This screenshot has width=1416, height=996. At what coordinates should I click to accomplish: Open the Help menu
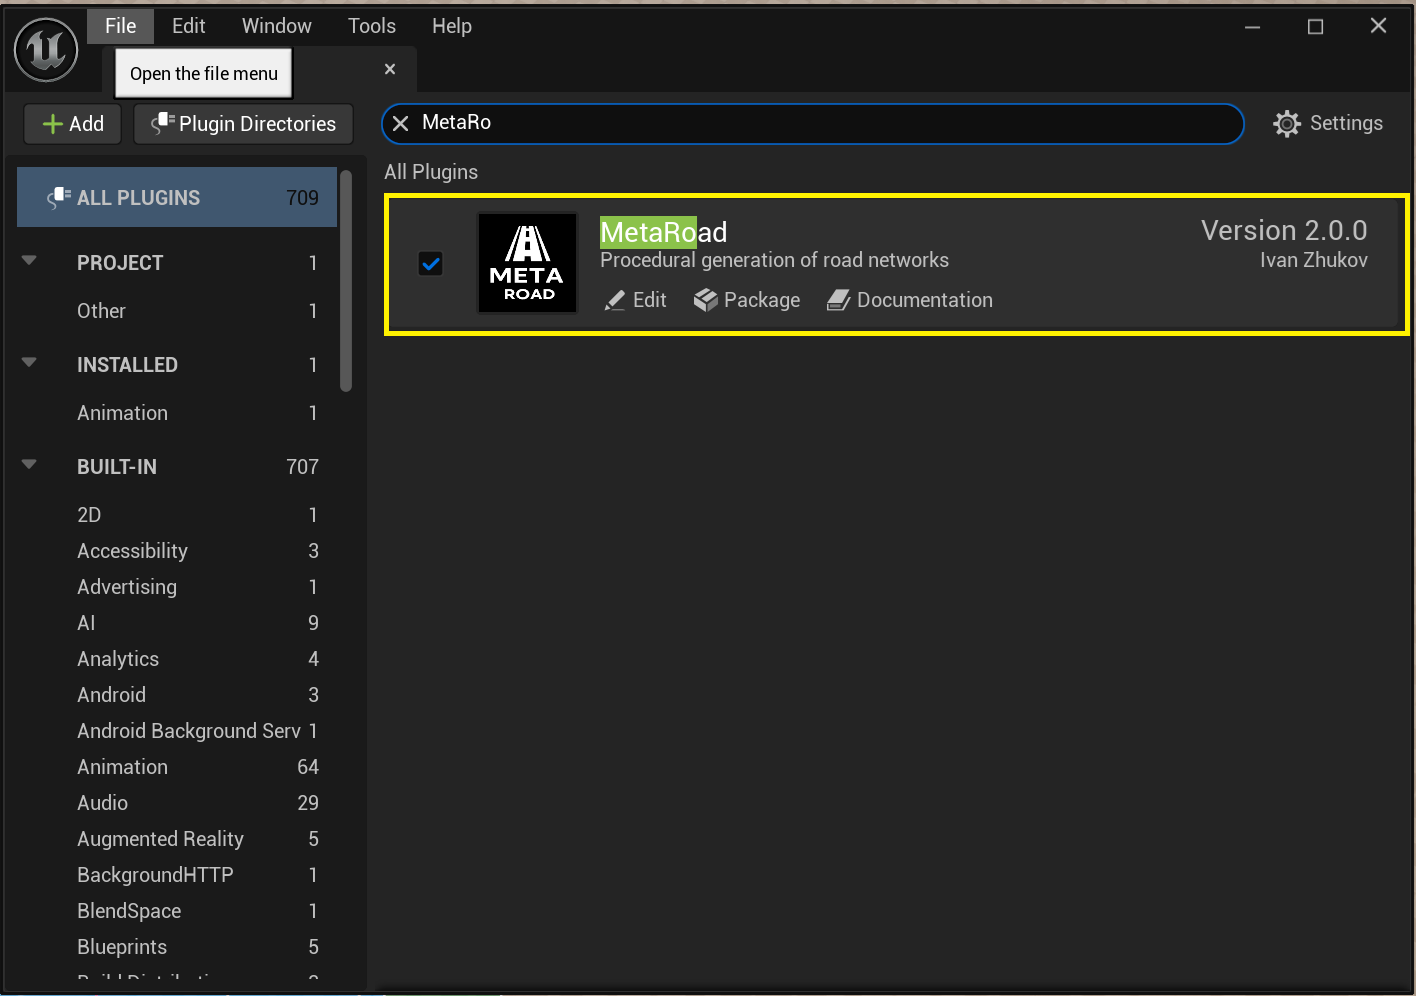tap(452, 26)
